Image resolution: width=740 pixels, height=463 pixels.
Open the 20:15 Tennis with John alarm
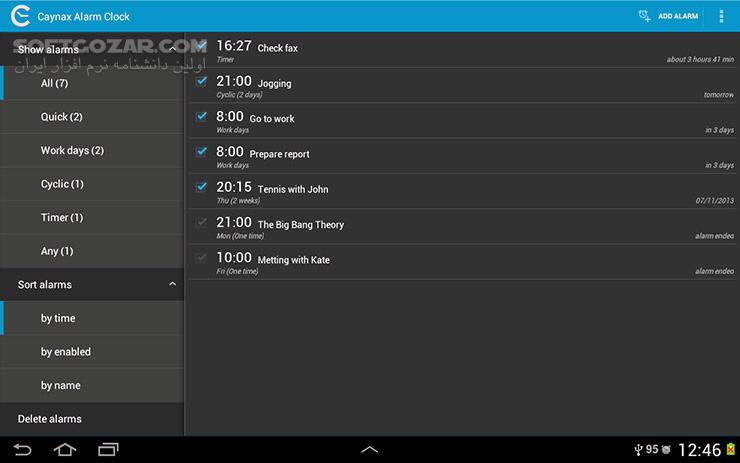pyautogui.click(x=462, y=192)
